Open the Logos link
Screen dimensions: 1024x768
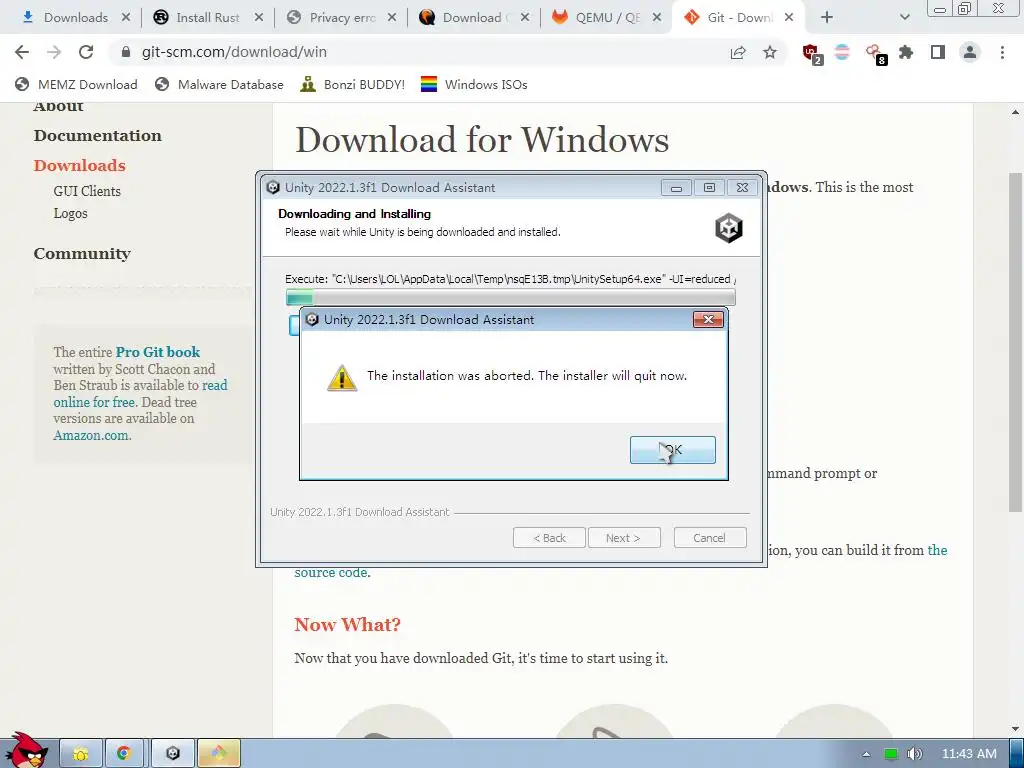pyautogui.click(x=71, y=213)
